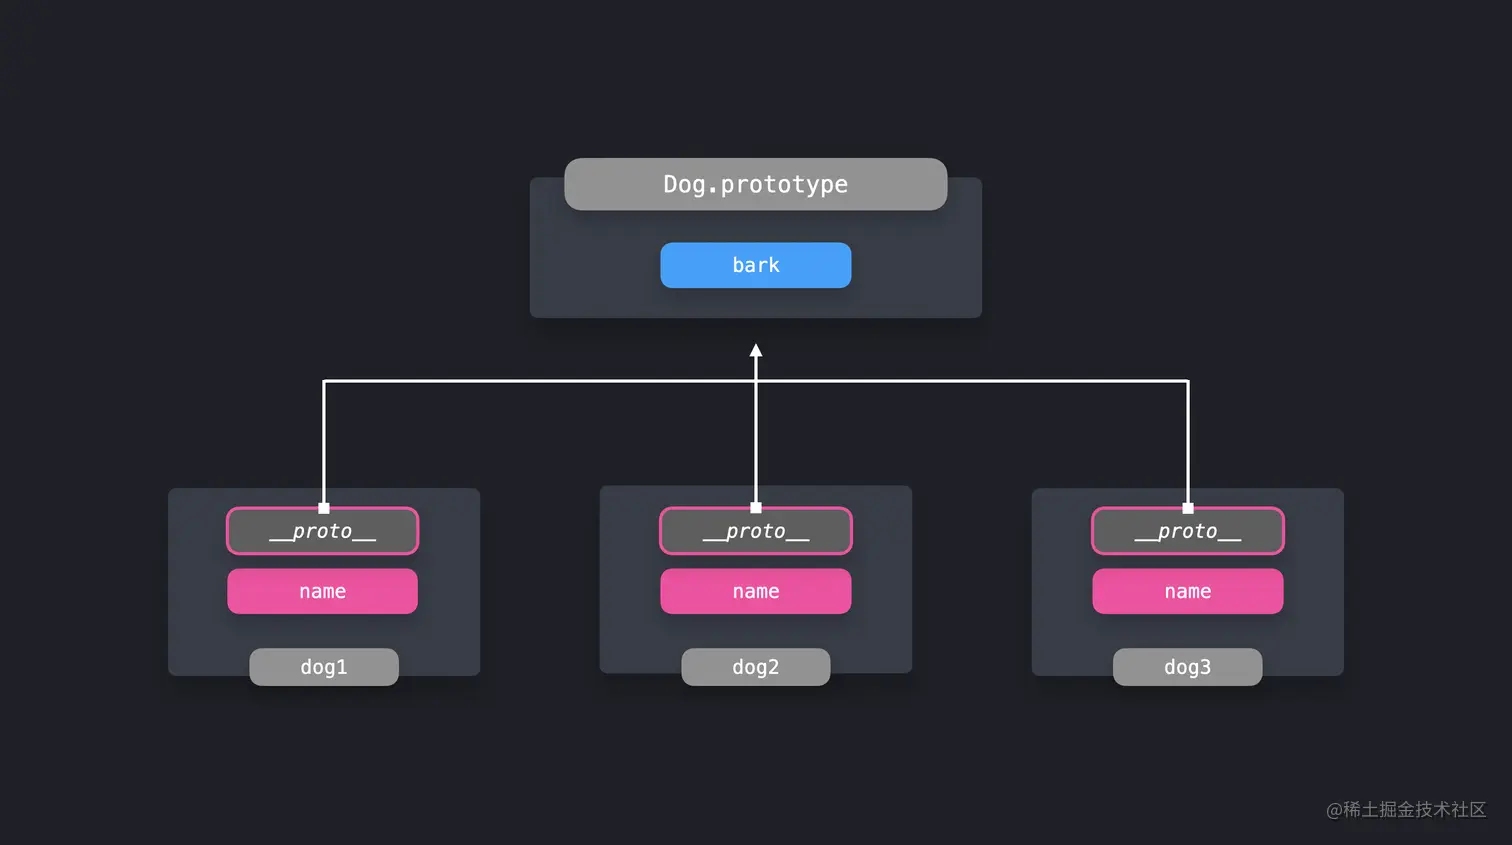The height and width of the screenshot is (845, 1512).
Task: Click the bark method icon under Dog.prototype
Action: 755,265
